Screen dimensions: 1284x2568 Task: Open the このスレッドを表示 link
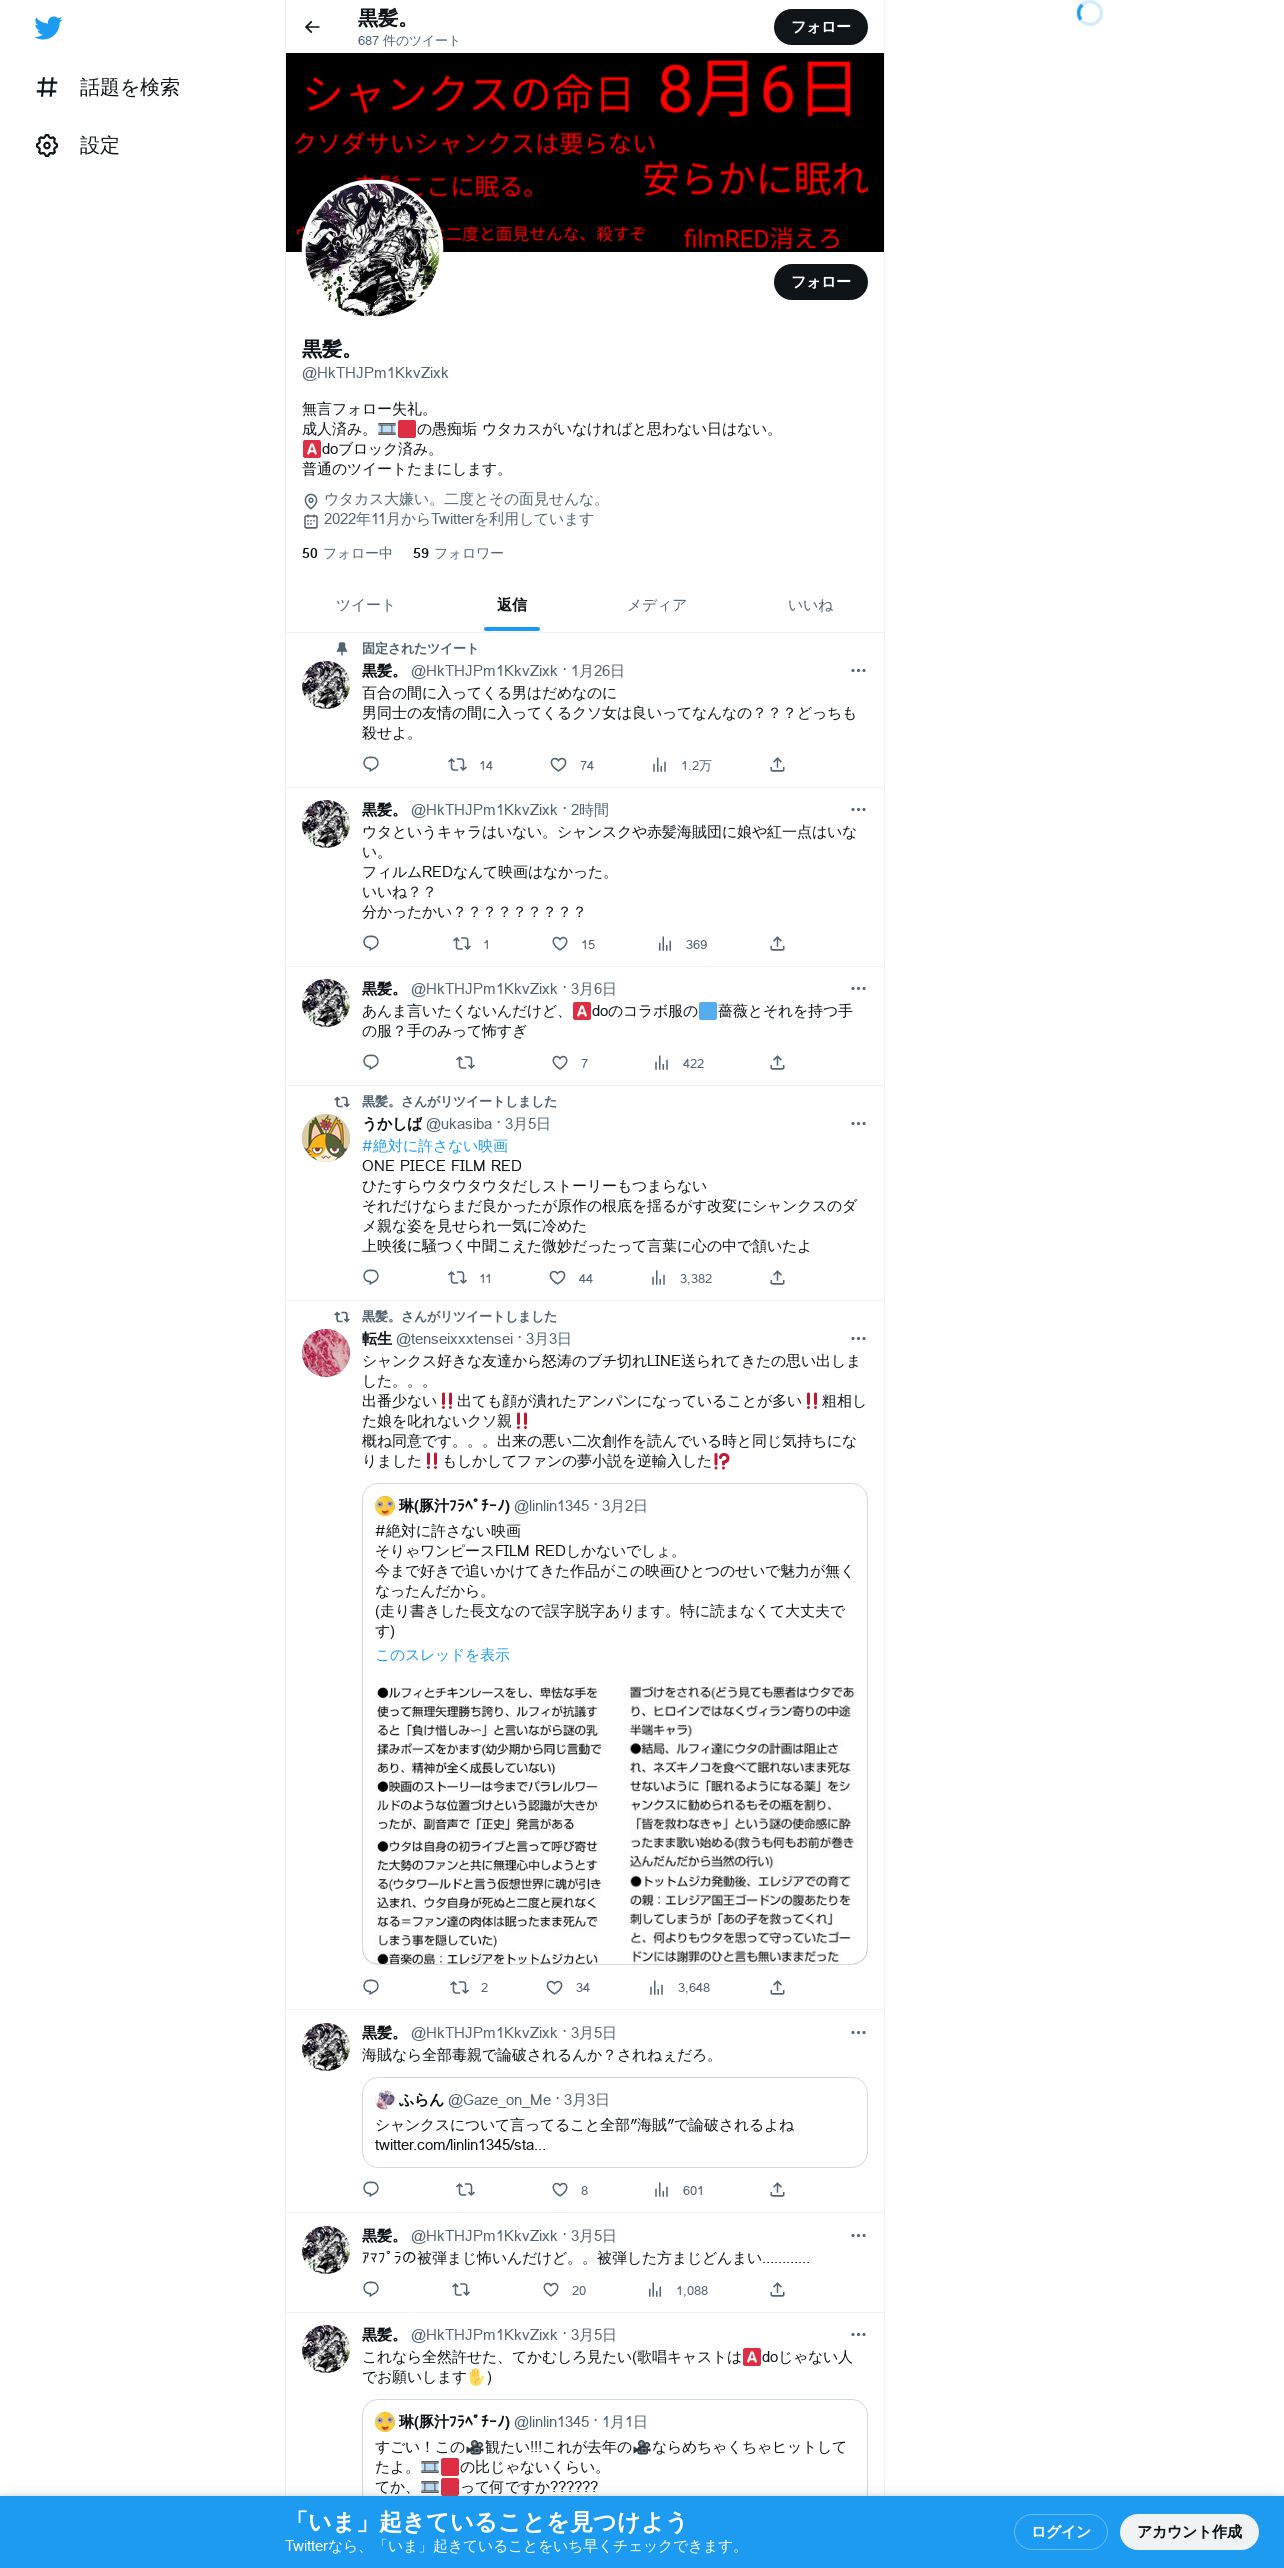pos(442,1655)
